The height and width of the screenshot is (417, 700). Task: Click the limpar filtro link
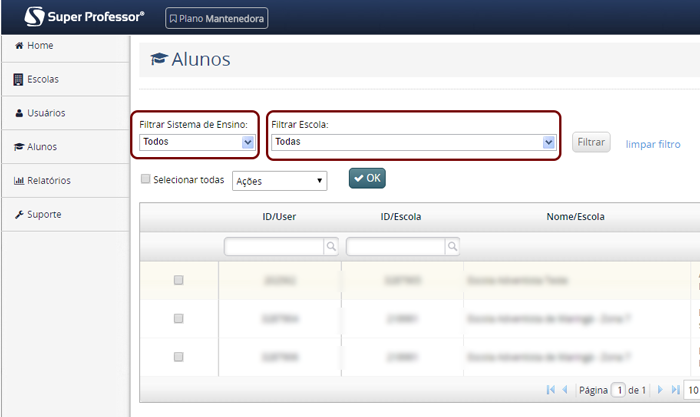tap(652, 144)
